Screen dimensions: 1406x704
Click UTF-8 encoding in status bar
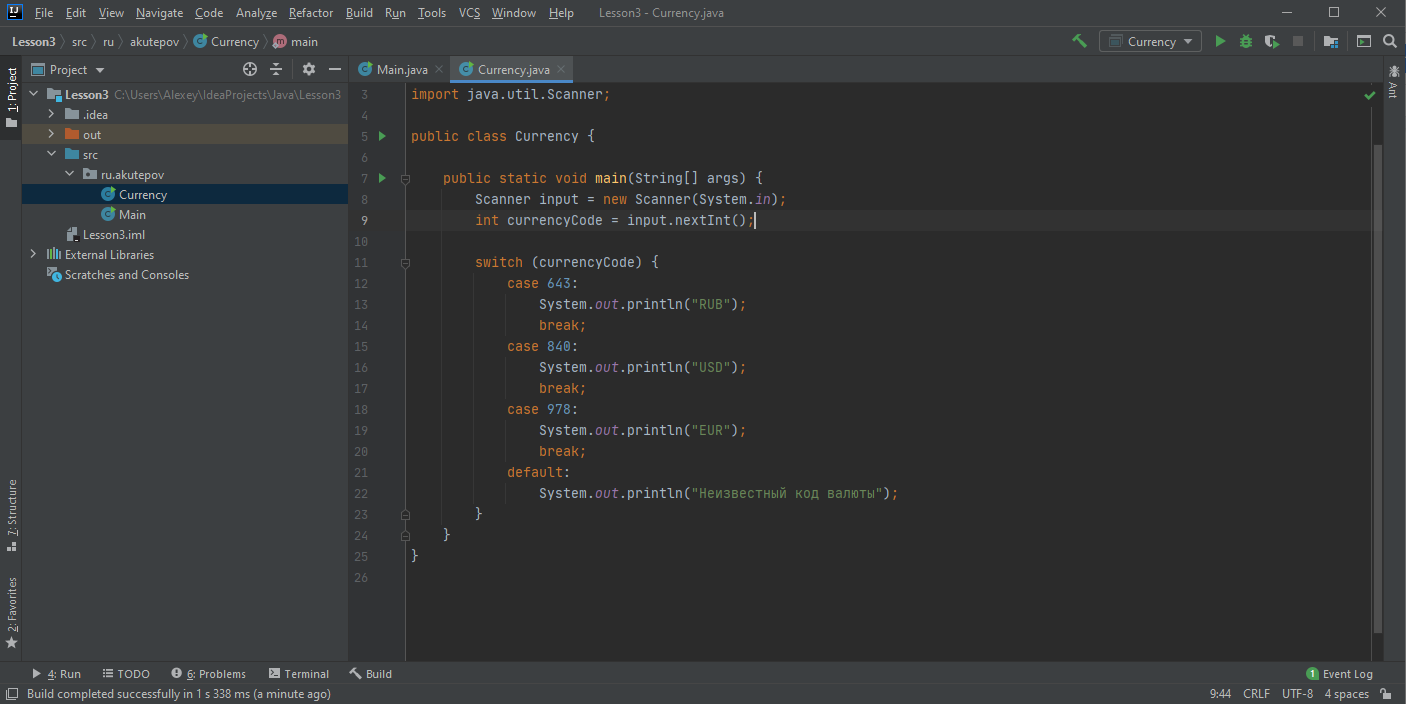(1297, 693)
